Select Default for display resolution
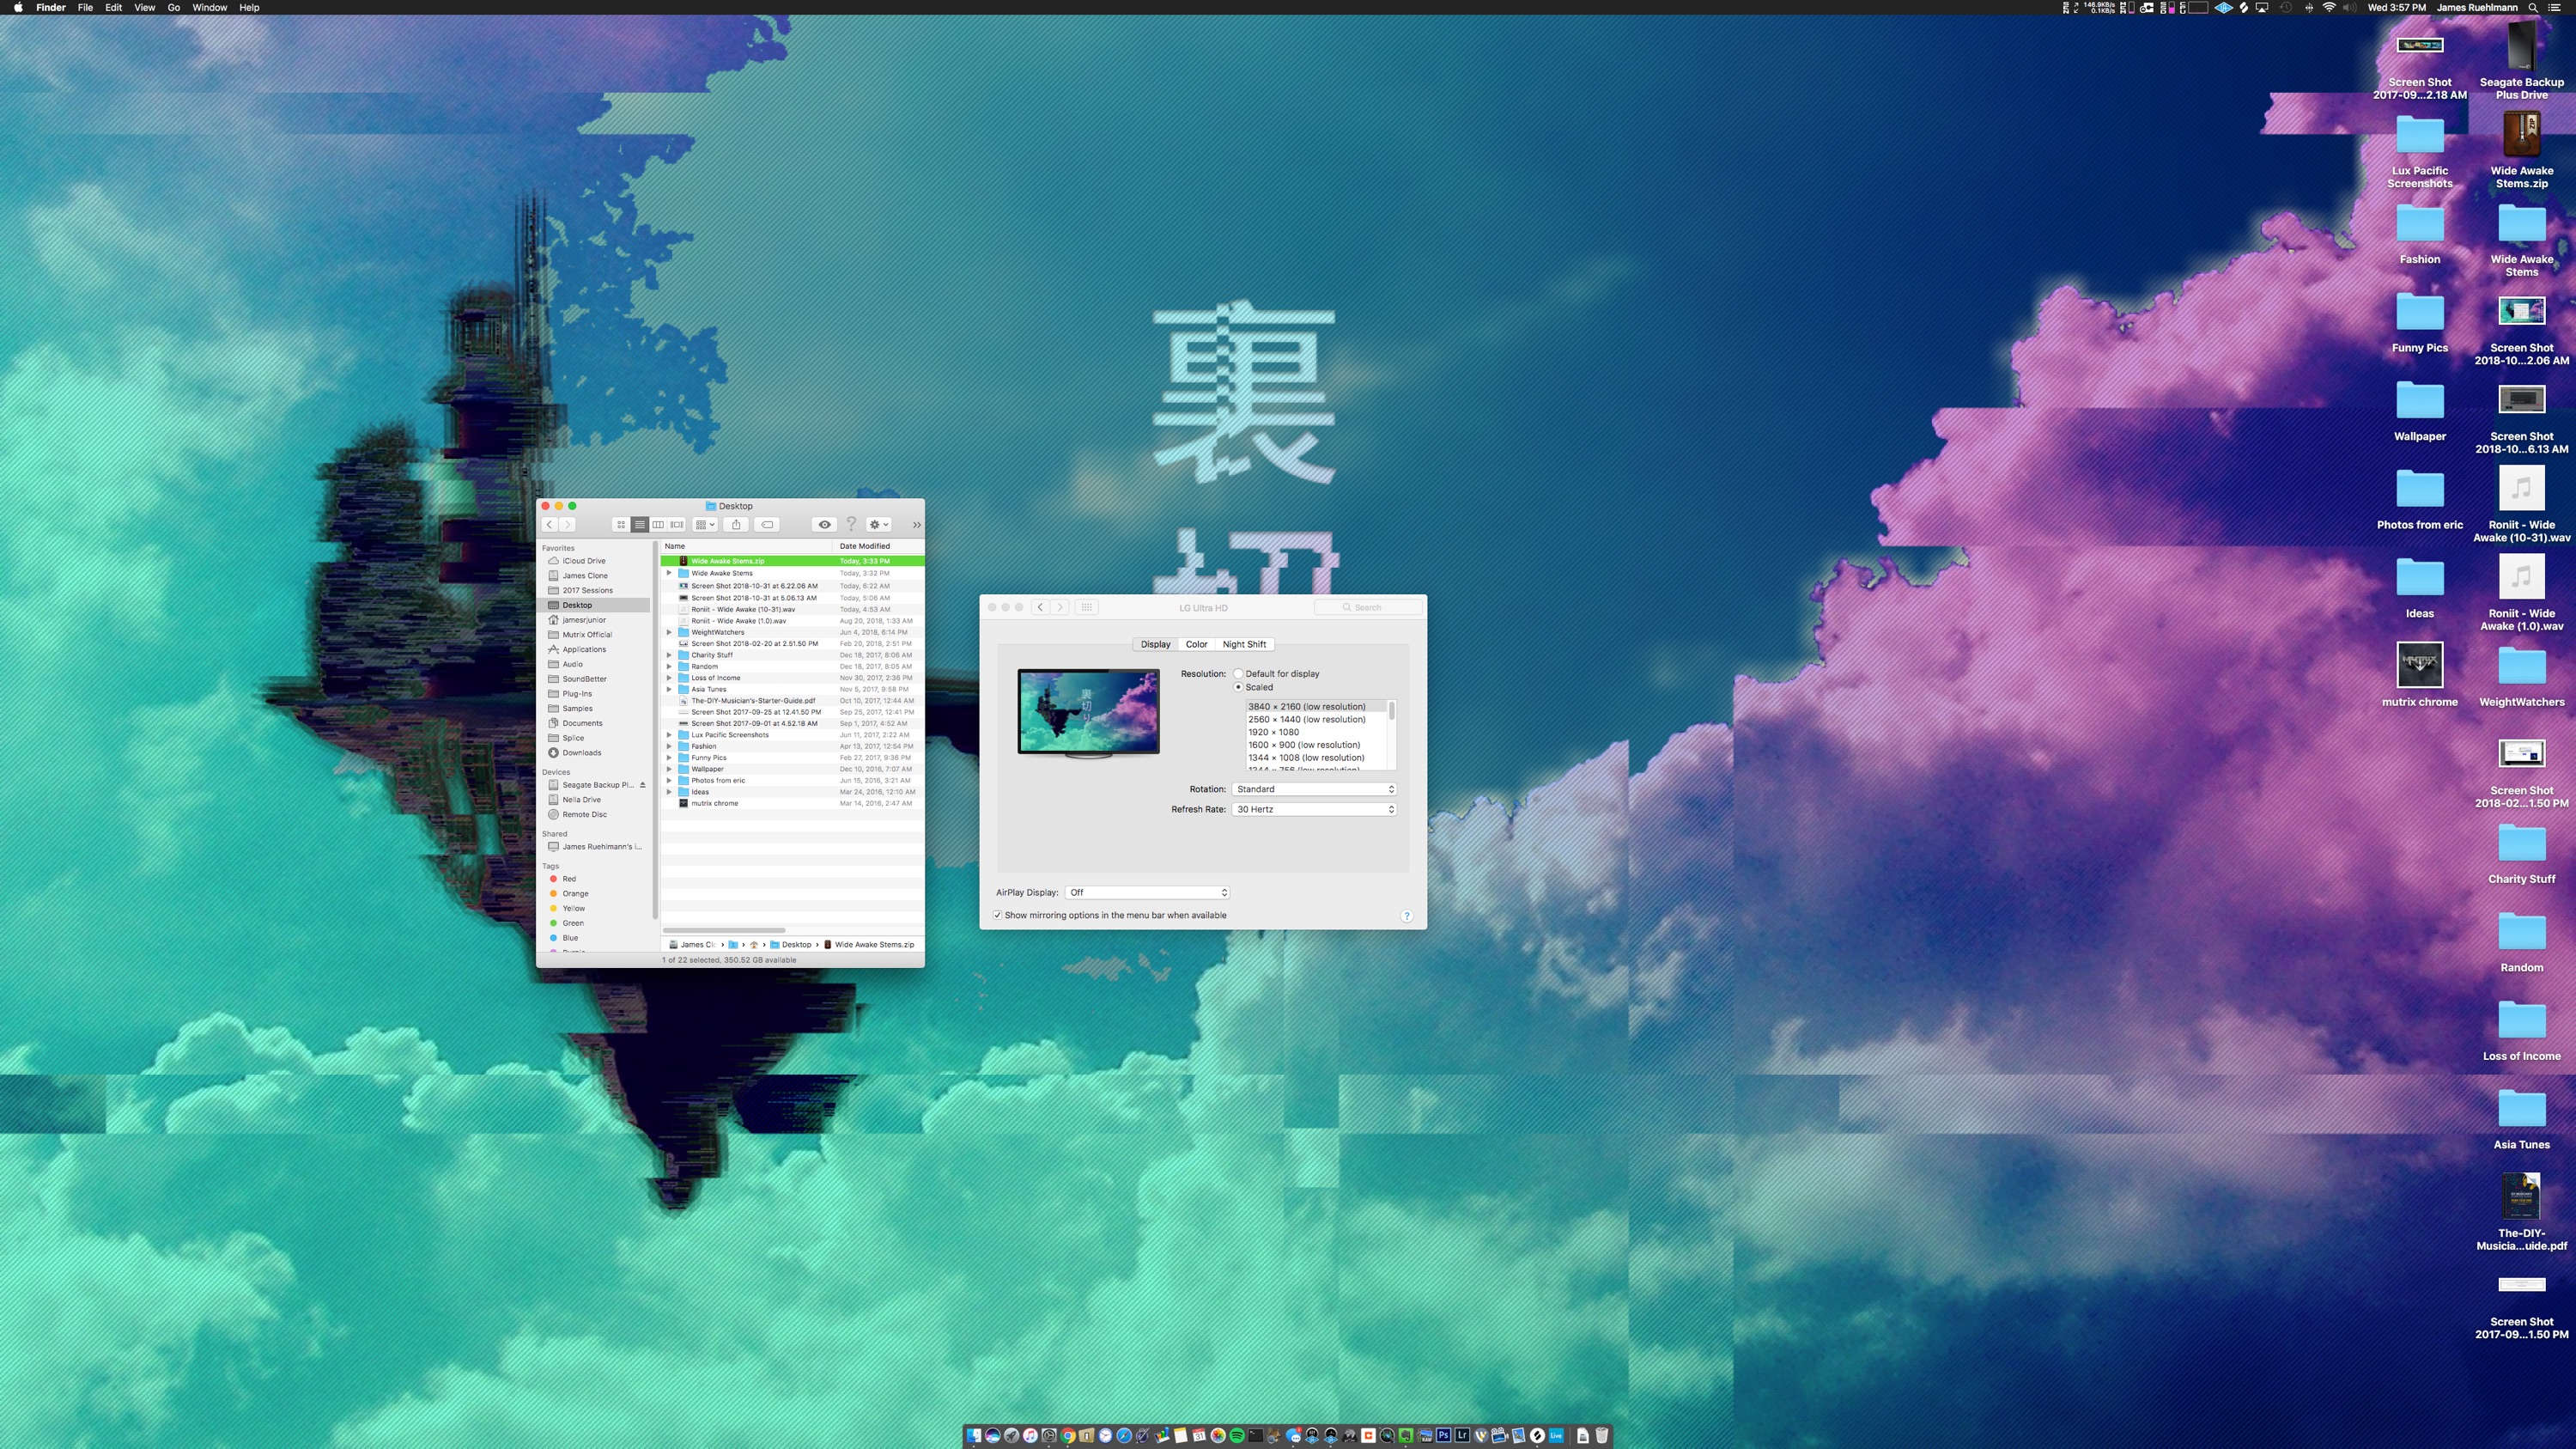 tap(1238, 674)
